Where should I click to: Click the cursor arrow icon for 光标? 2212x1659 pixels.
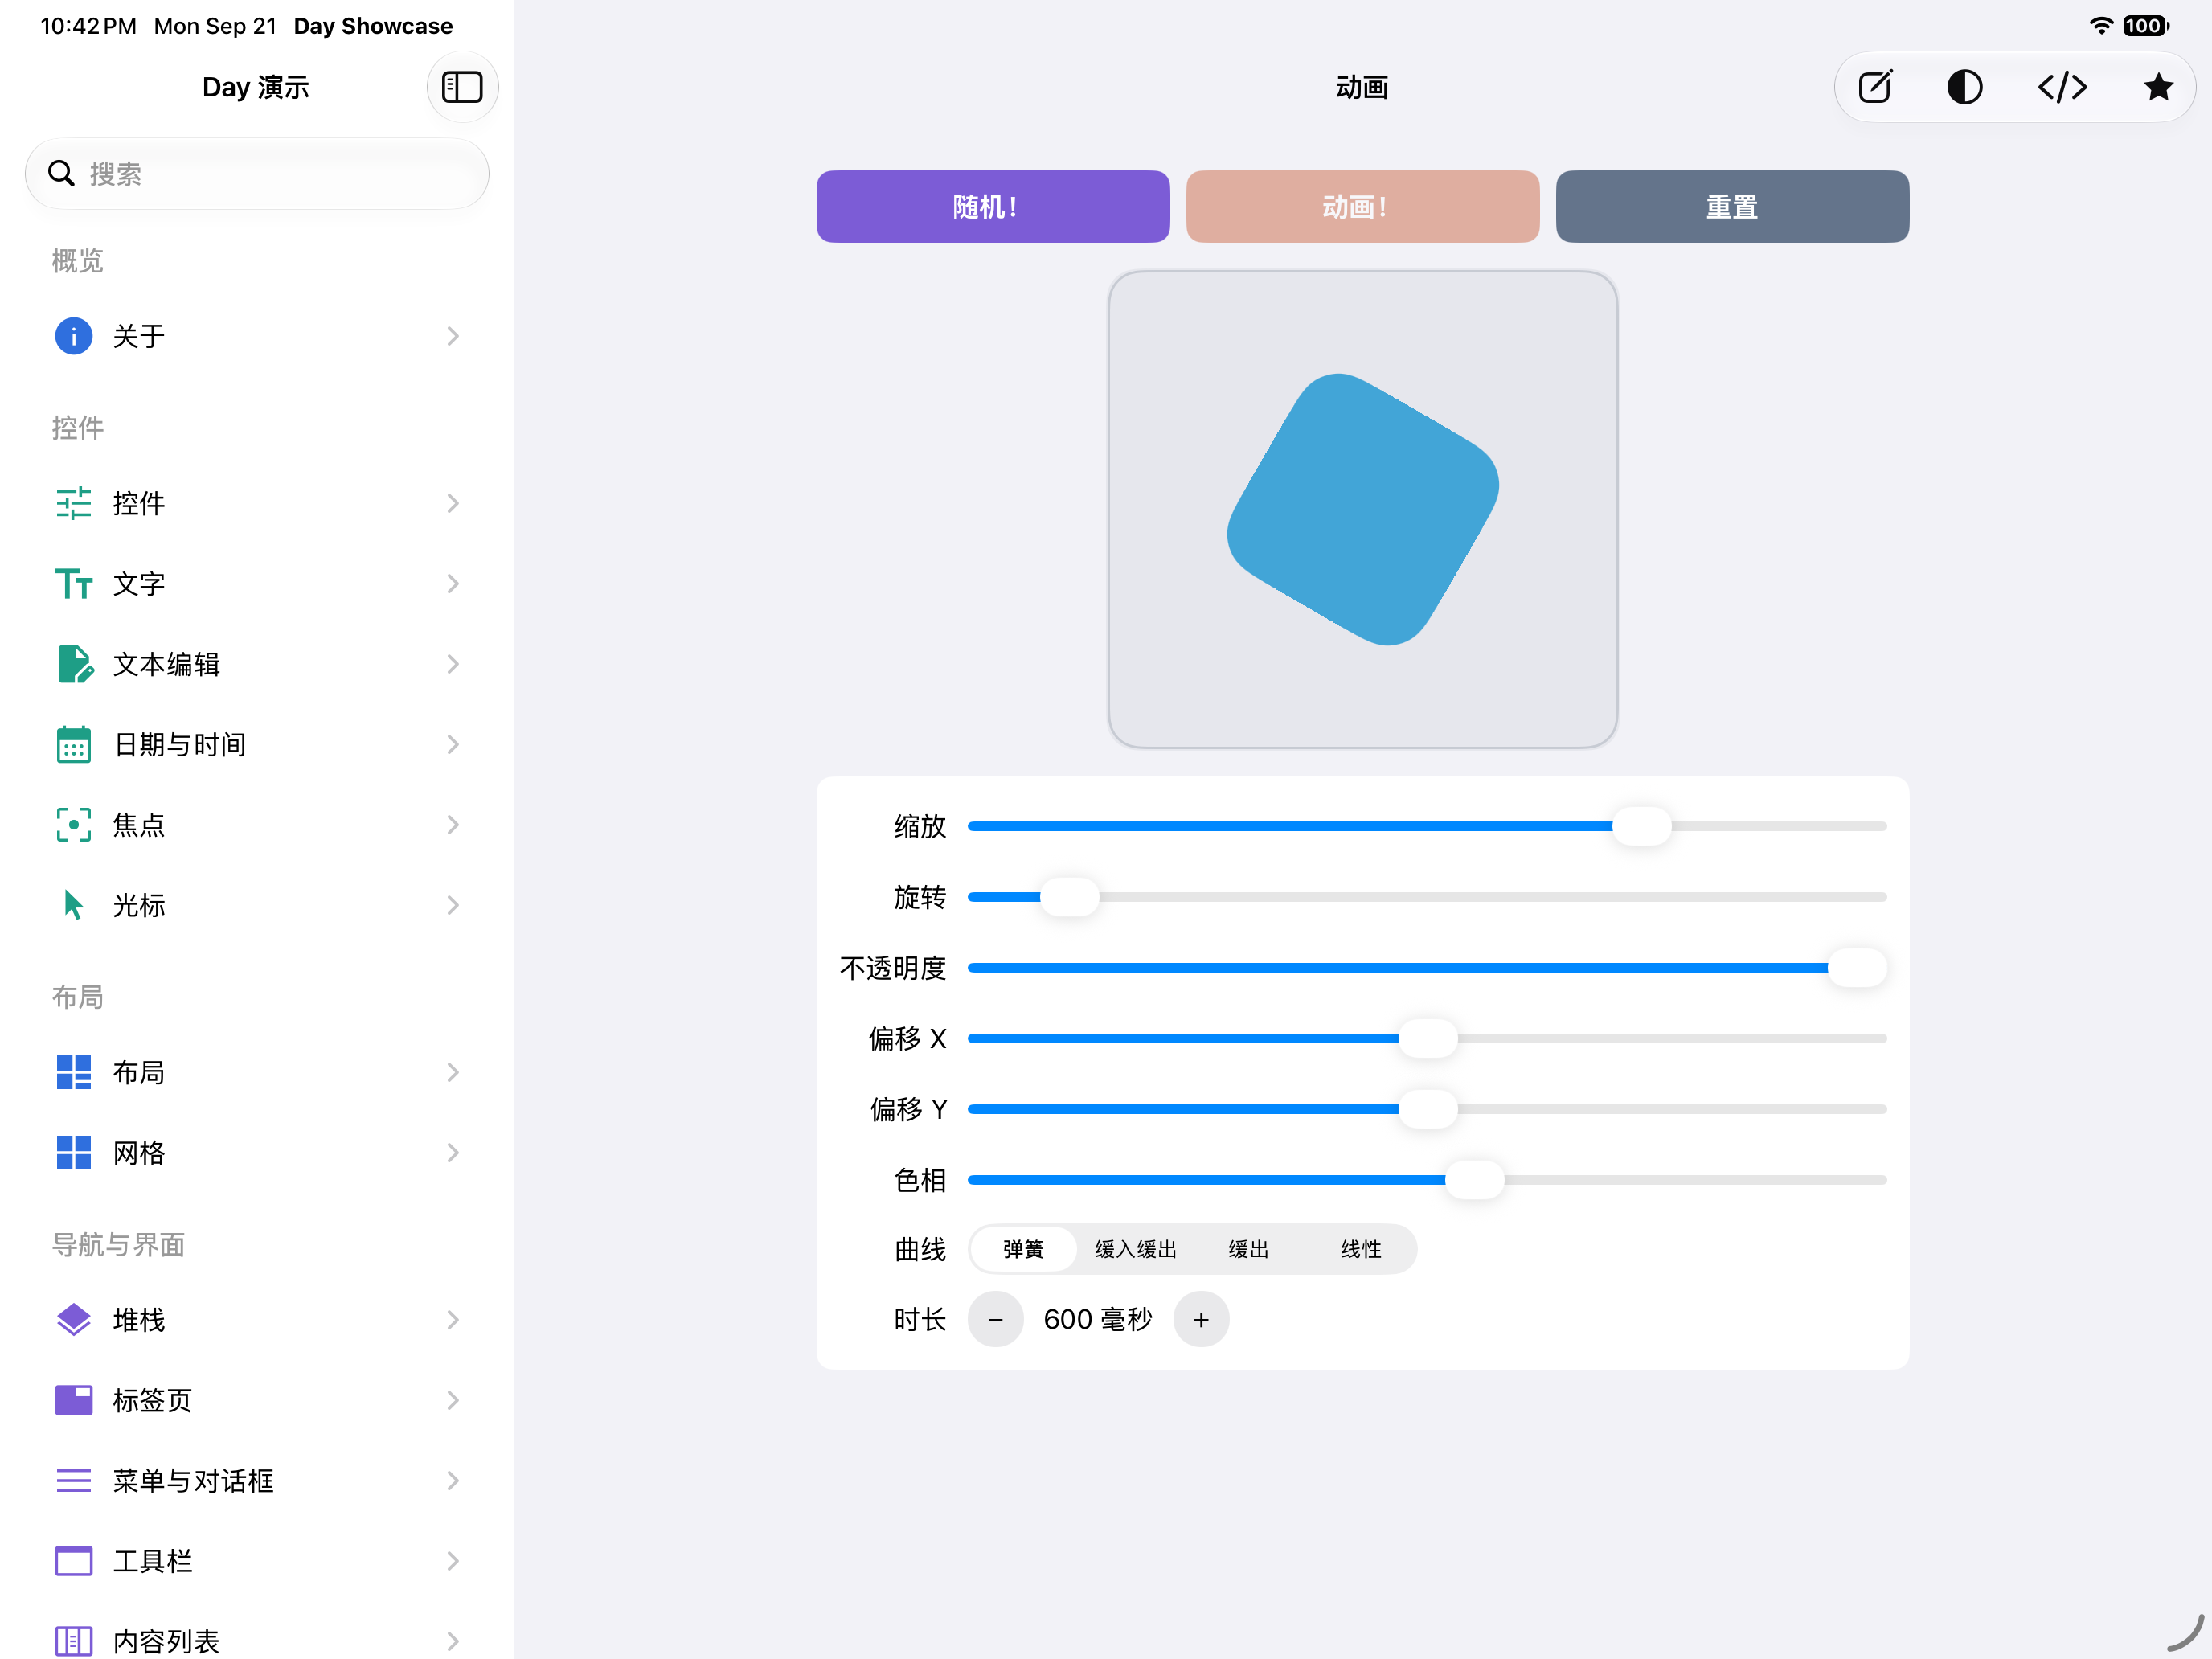coord(73,905)
